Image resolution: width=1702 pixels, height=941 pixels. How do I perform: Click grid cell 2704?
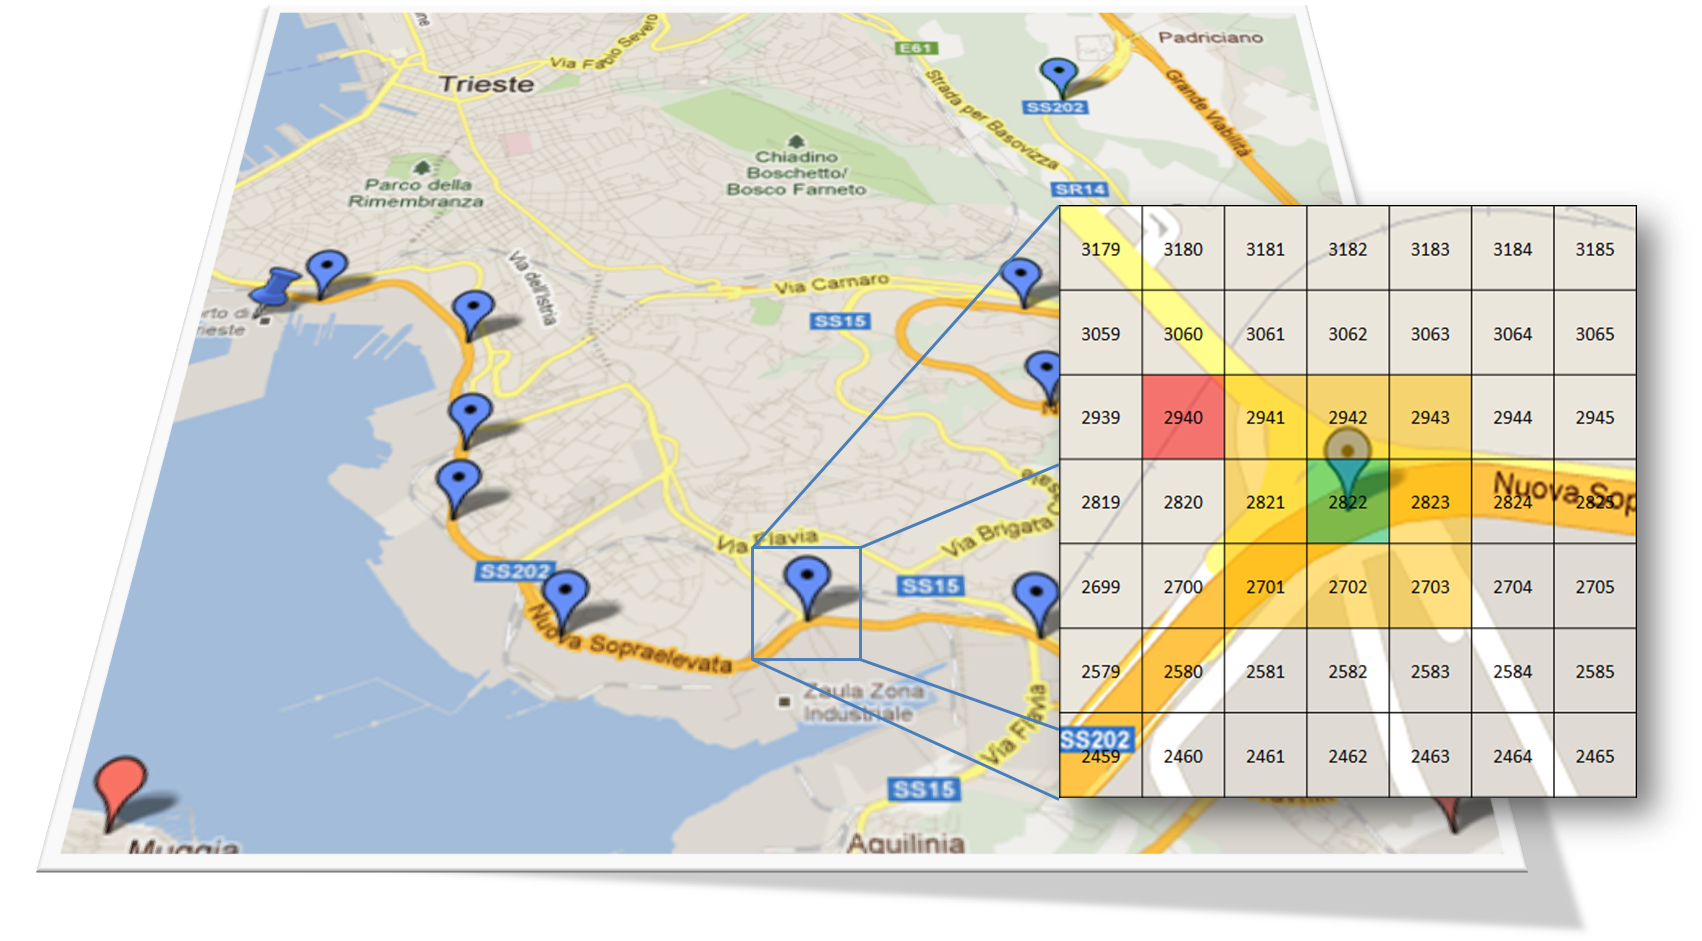point(1512,587)
